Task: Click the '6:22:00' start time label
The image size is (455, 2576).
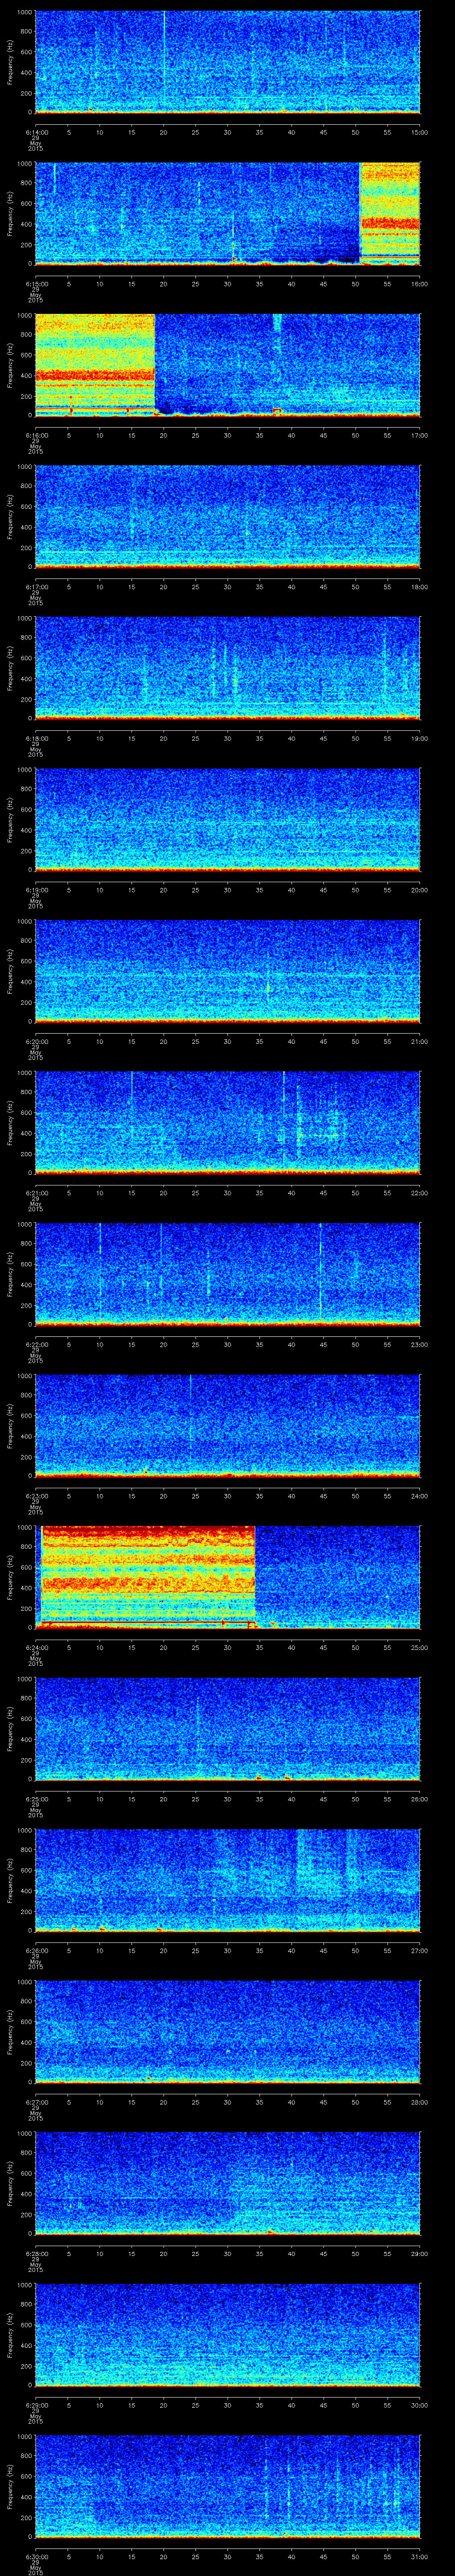Action: pos(36,1344)
